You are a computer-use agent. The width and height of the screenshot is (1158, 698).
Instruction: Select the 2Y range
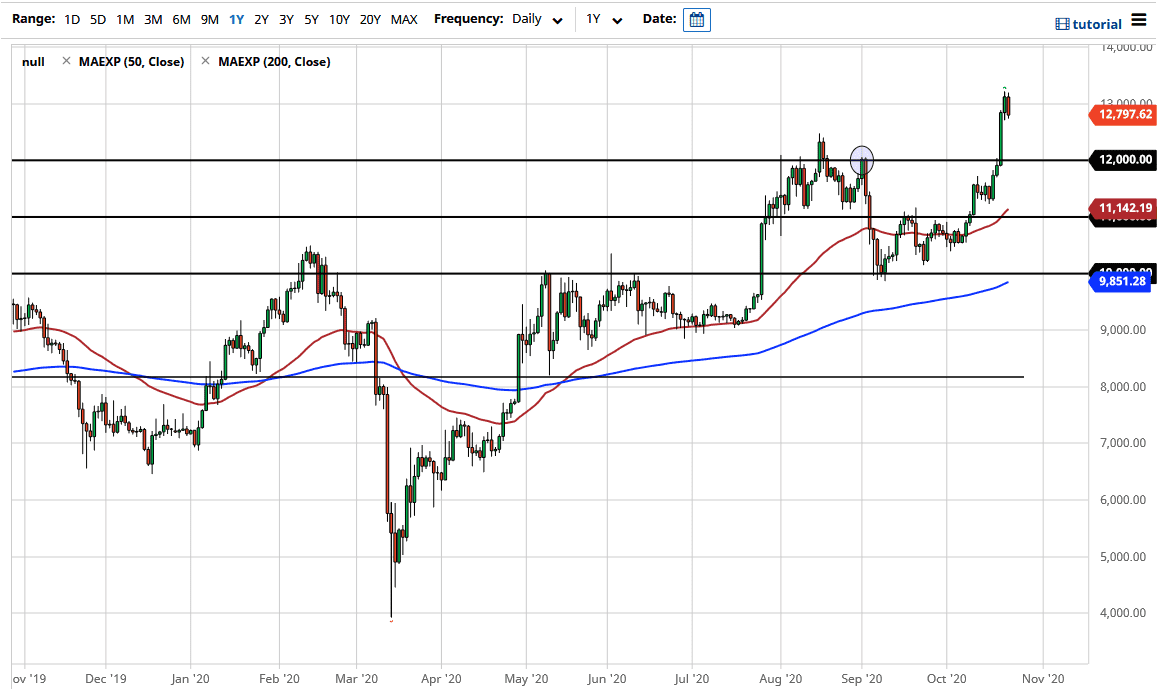click(261, 19)
